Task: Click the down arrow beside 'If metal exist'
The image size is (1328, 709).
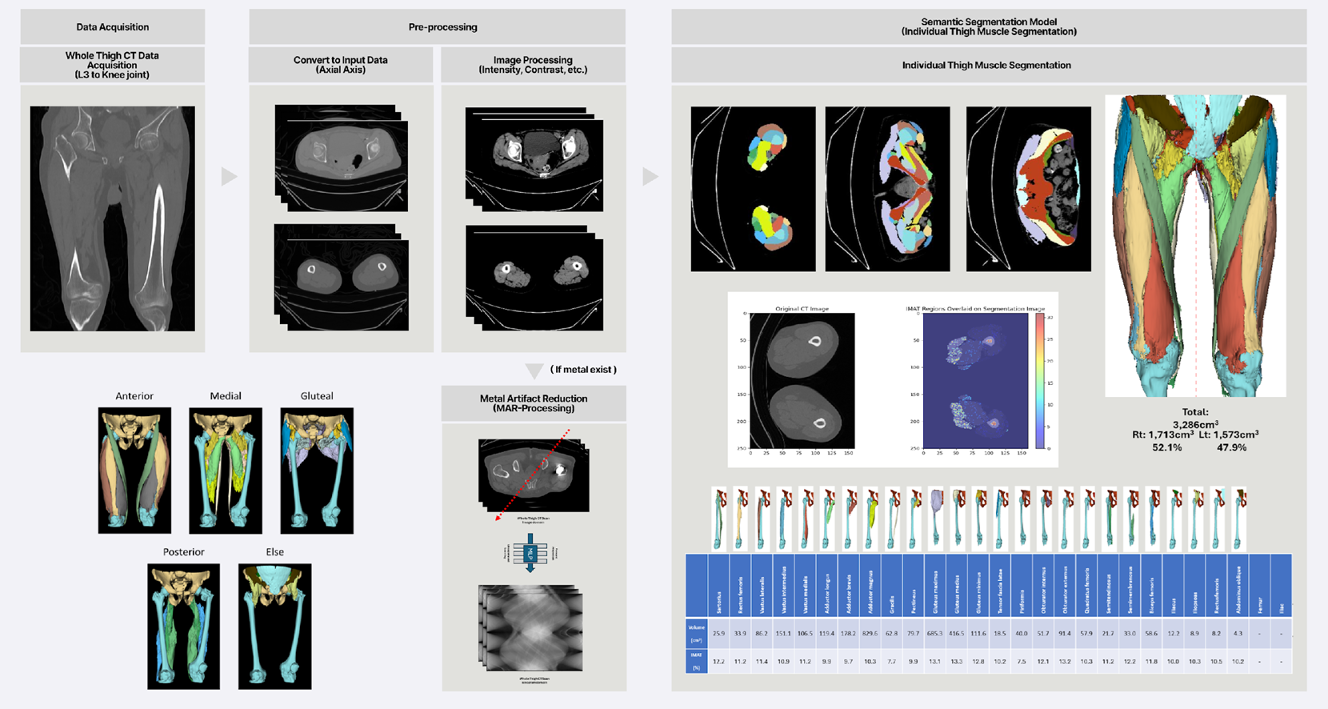Action: coord(534,371)
